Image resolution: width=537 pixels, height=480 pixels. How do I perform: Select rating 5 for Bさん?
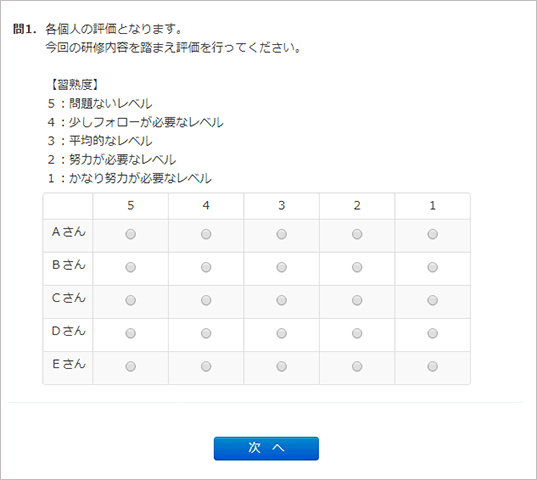(x=130, y=267)
